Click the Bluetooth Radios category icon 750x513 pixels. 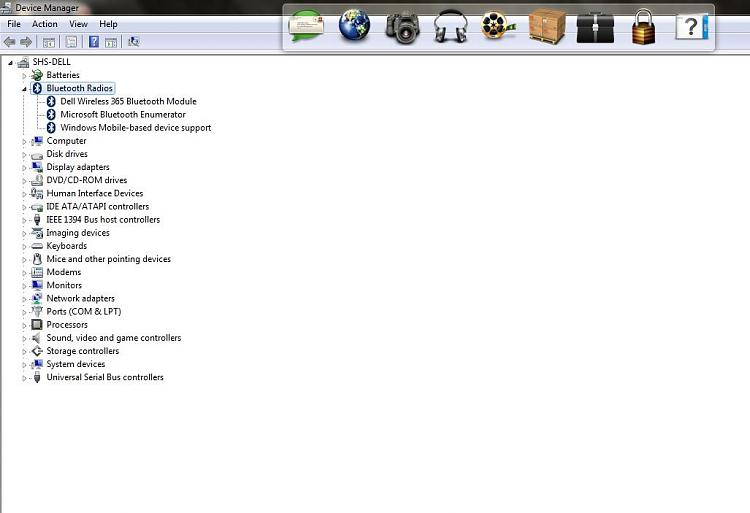click(37, 88)
